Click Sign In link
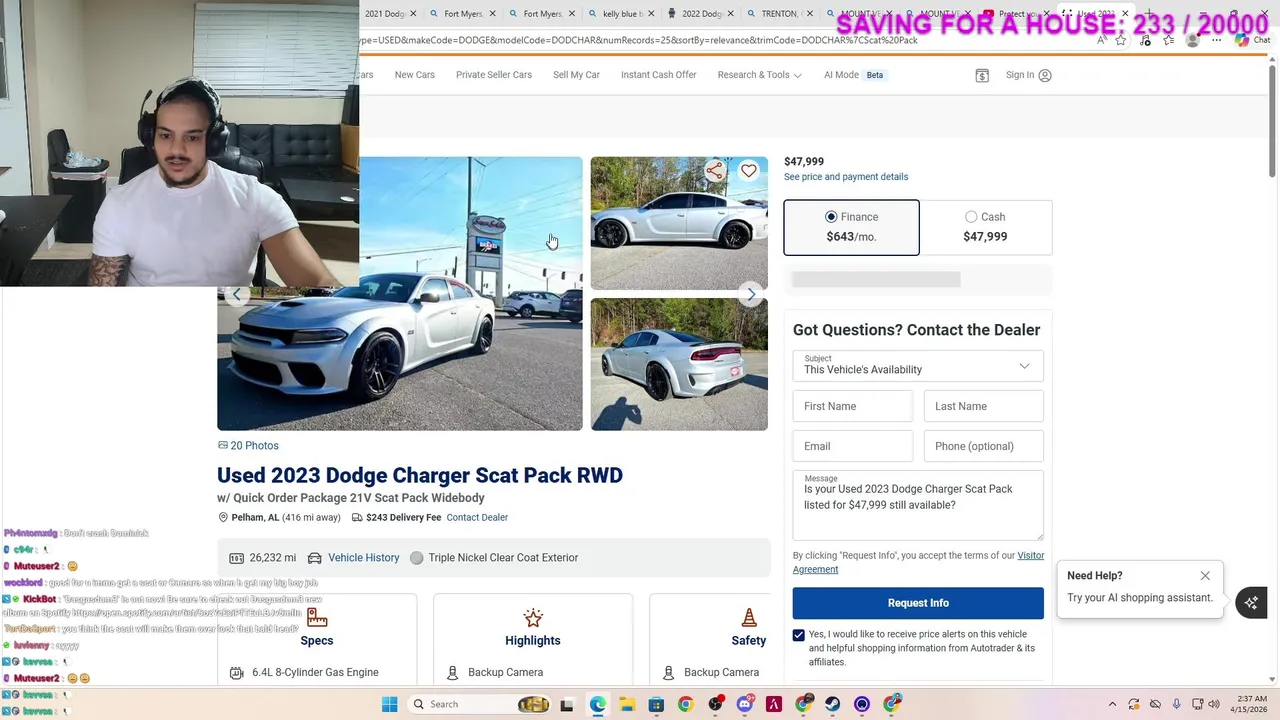Viewport: 1280px width, 720px height. pos(1029,75)
